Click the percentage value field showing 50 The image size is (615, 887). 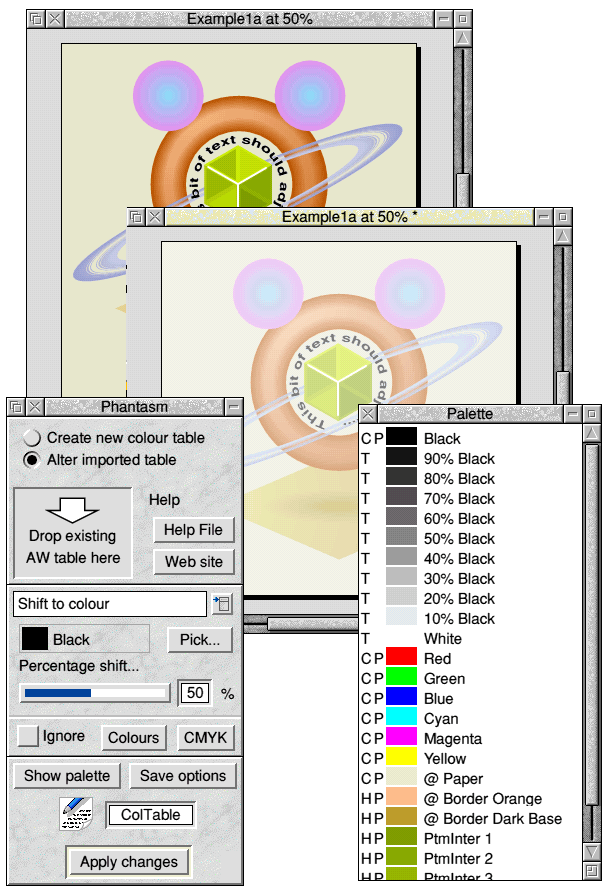195,693
